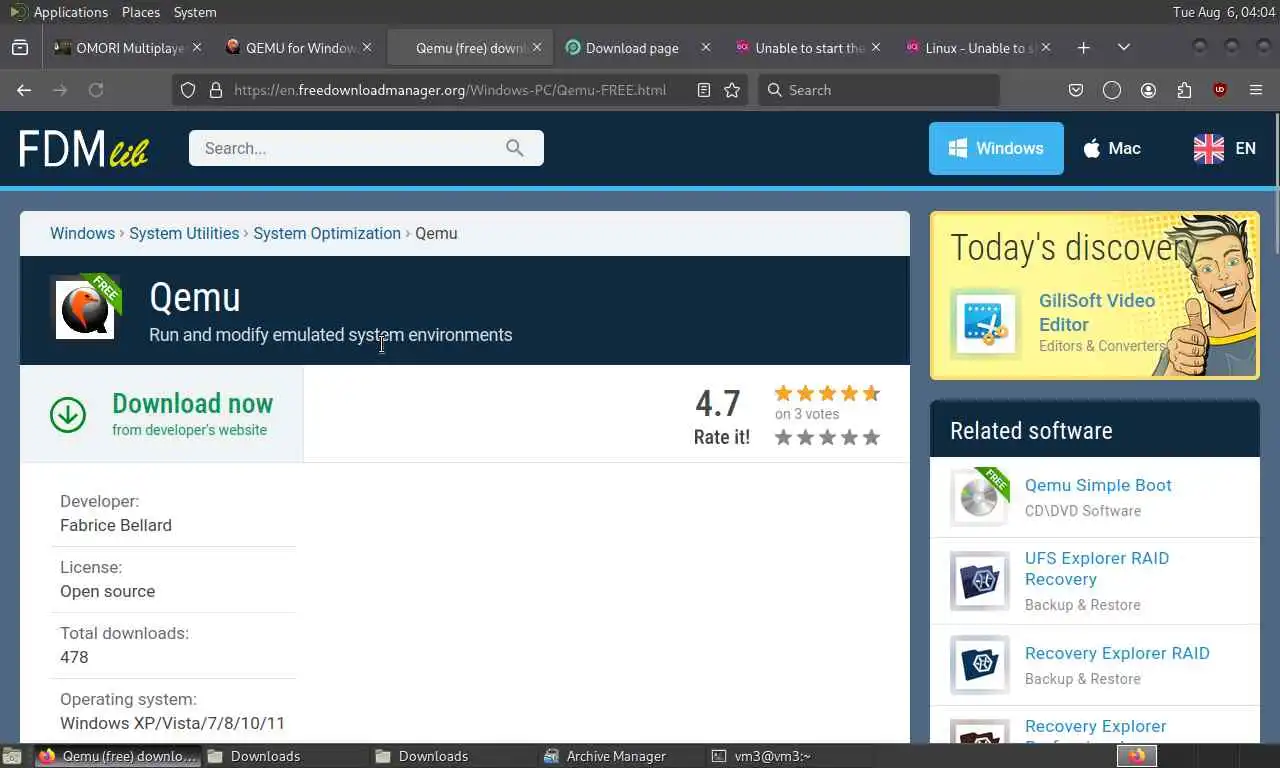
Task: Open Recovery Explorer RAID link
Action: [x=1117, y=653]
